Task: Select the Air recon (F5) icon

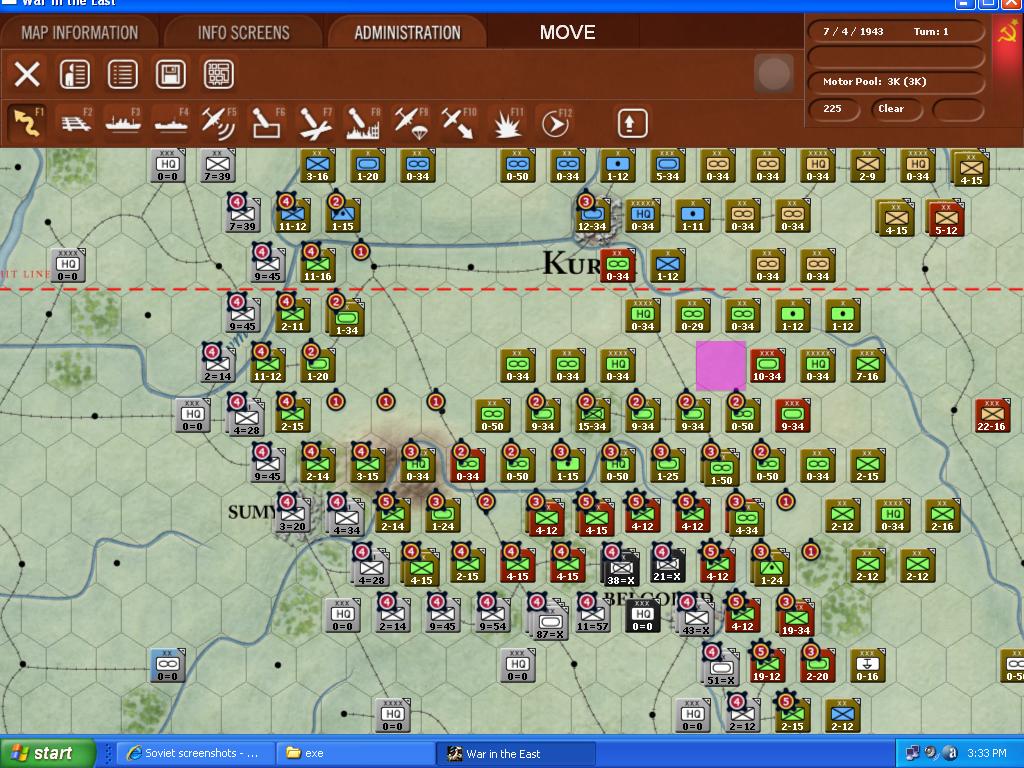Action: [x=219, y=123]
